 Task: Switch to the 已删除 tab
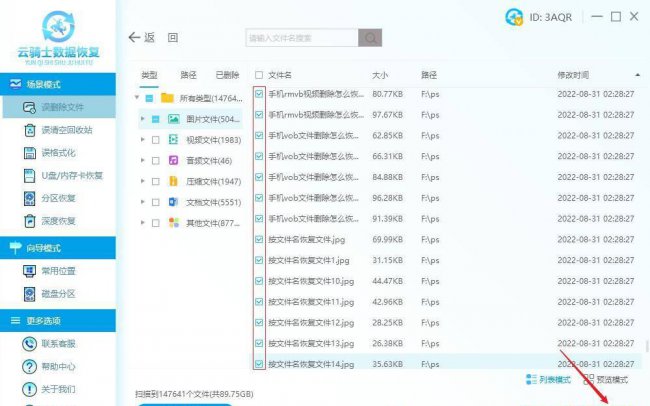(227, 75)
